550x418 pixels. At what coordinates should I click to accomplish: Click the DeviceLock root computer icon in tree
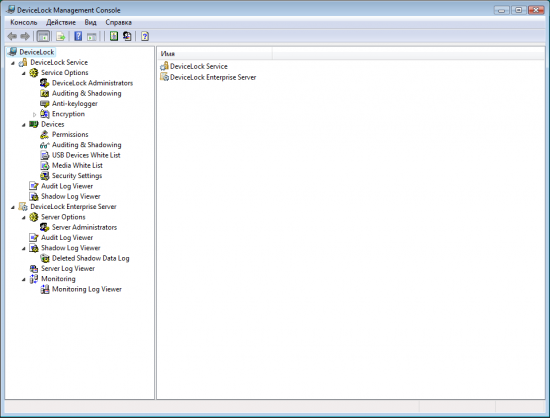tap(13, 52)
